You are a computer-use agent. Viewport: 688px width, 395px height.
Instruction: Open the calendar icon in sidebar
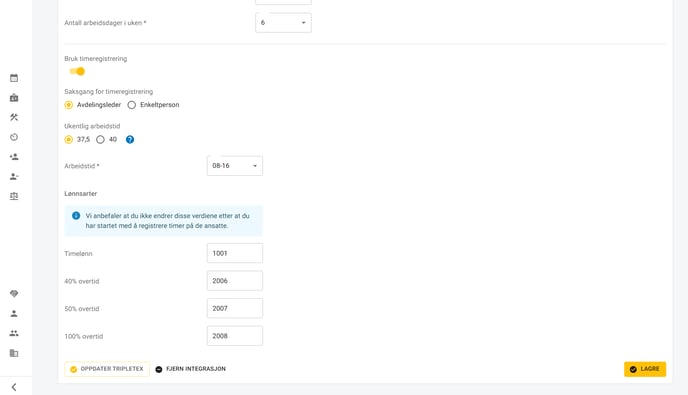coord(14,78)
